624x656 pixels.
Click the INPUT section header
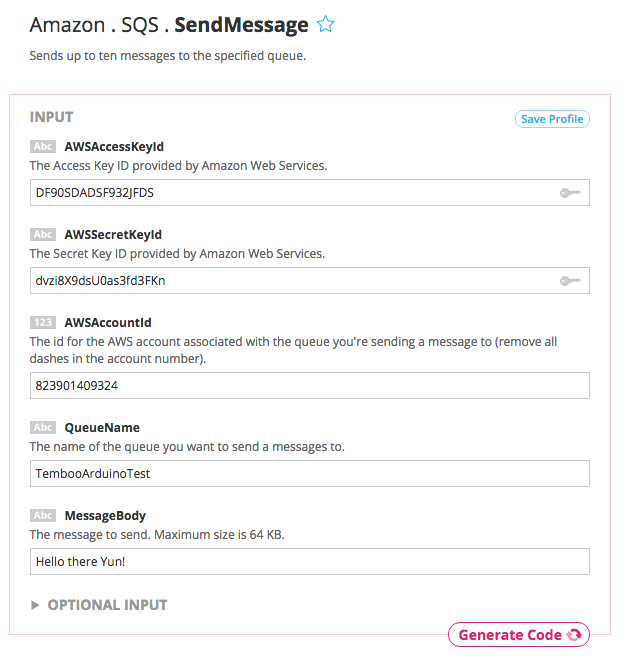pyautogui.click(x=51, y=117)
